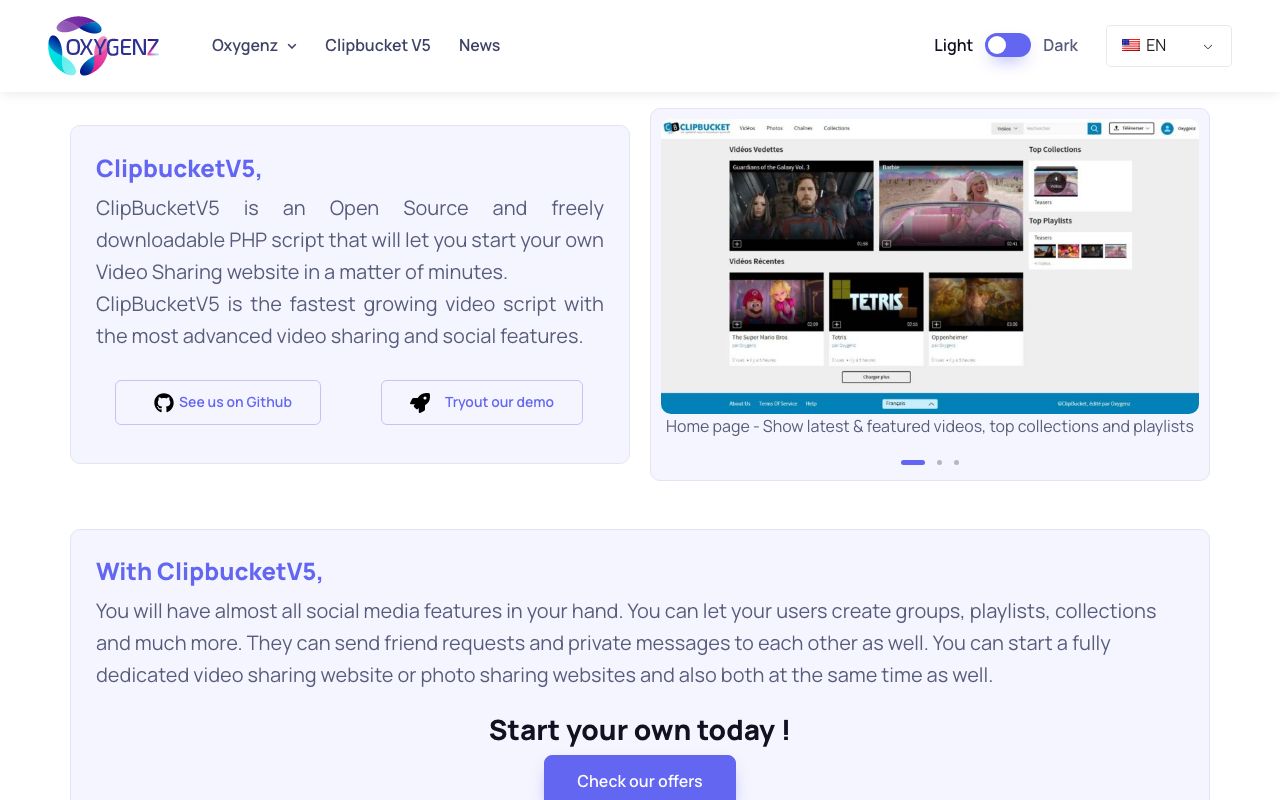This screenshot has height=800, width=1280.
Task: Go to the News page
Action: point(479,46)
